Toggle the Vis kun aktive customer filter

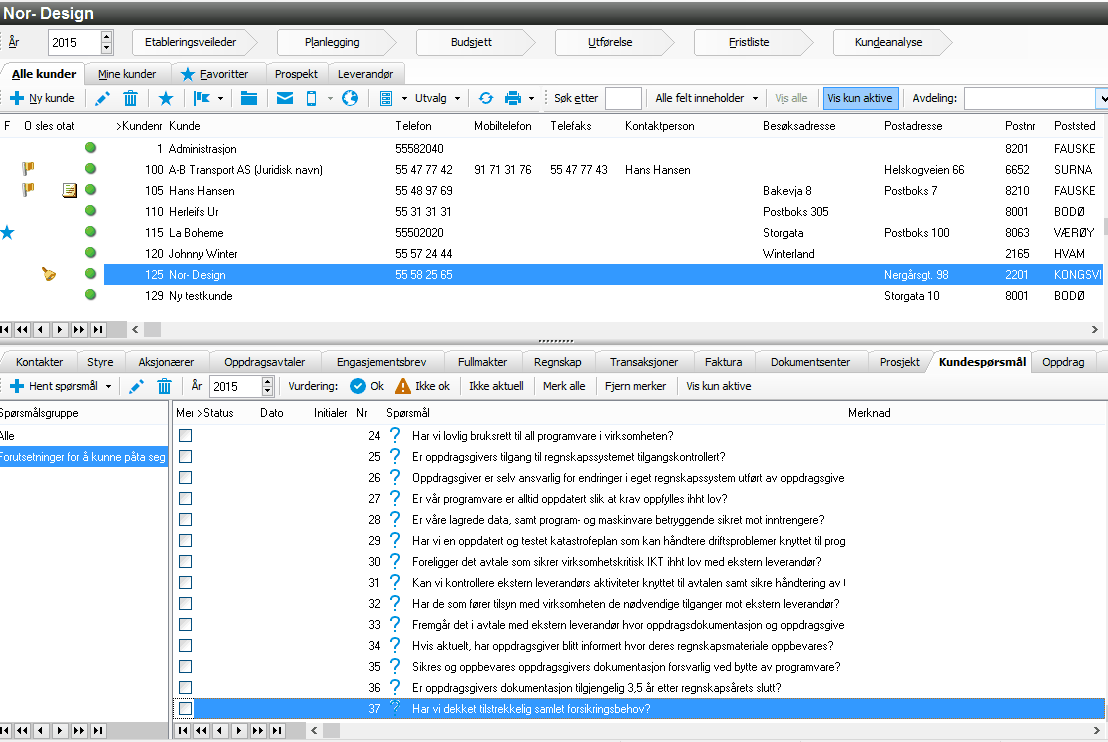tap(860, 98)
